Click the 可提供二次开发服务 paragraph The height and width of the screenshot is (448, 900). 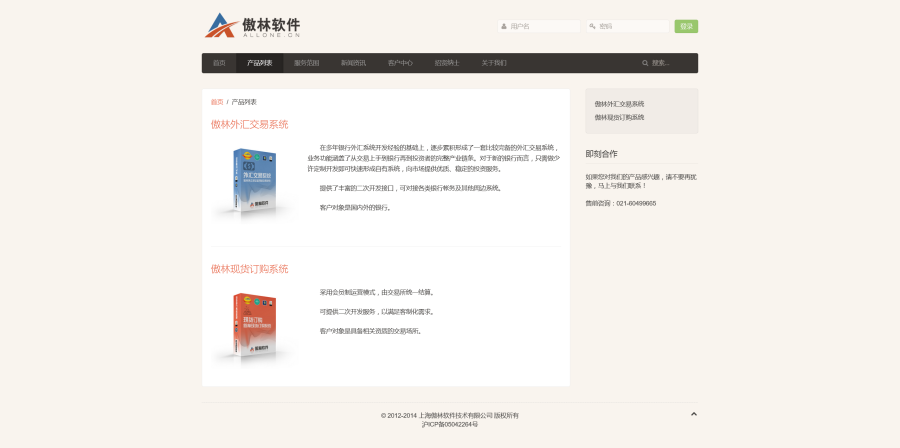(377, 312)
